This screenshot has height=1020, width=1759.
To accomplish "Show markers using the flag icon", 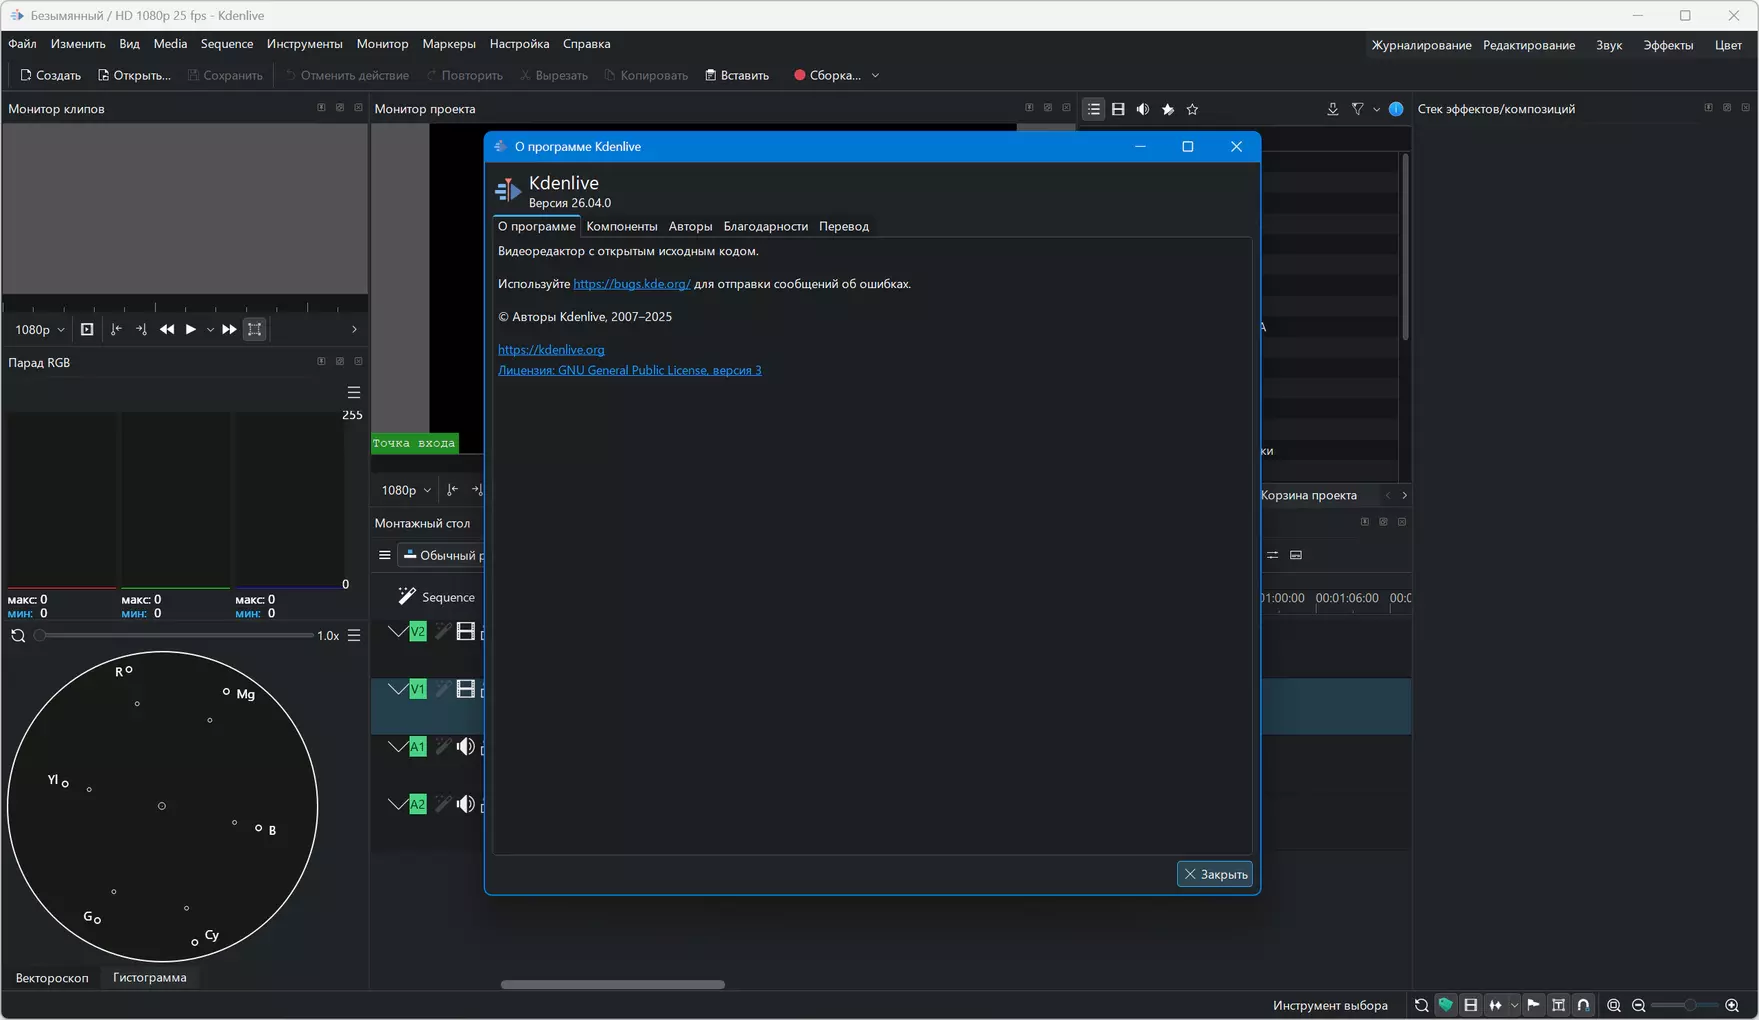I will click(1533, 1005).
